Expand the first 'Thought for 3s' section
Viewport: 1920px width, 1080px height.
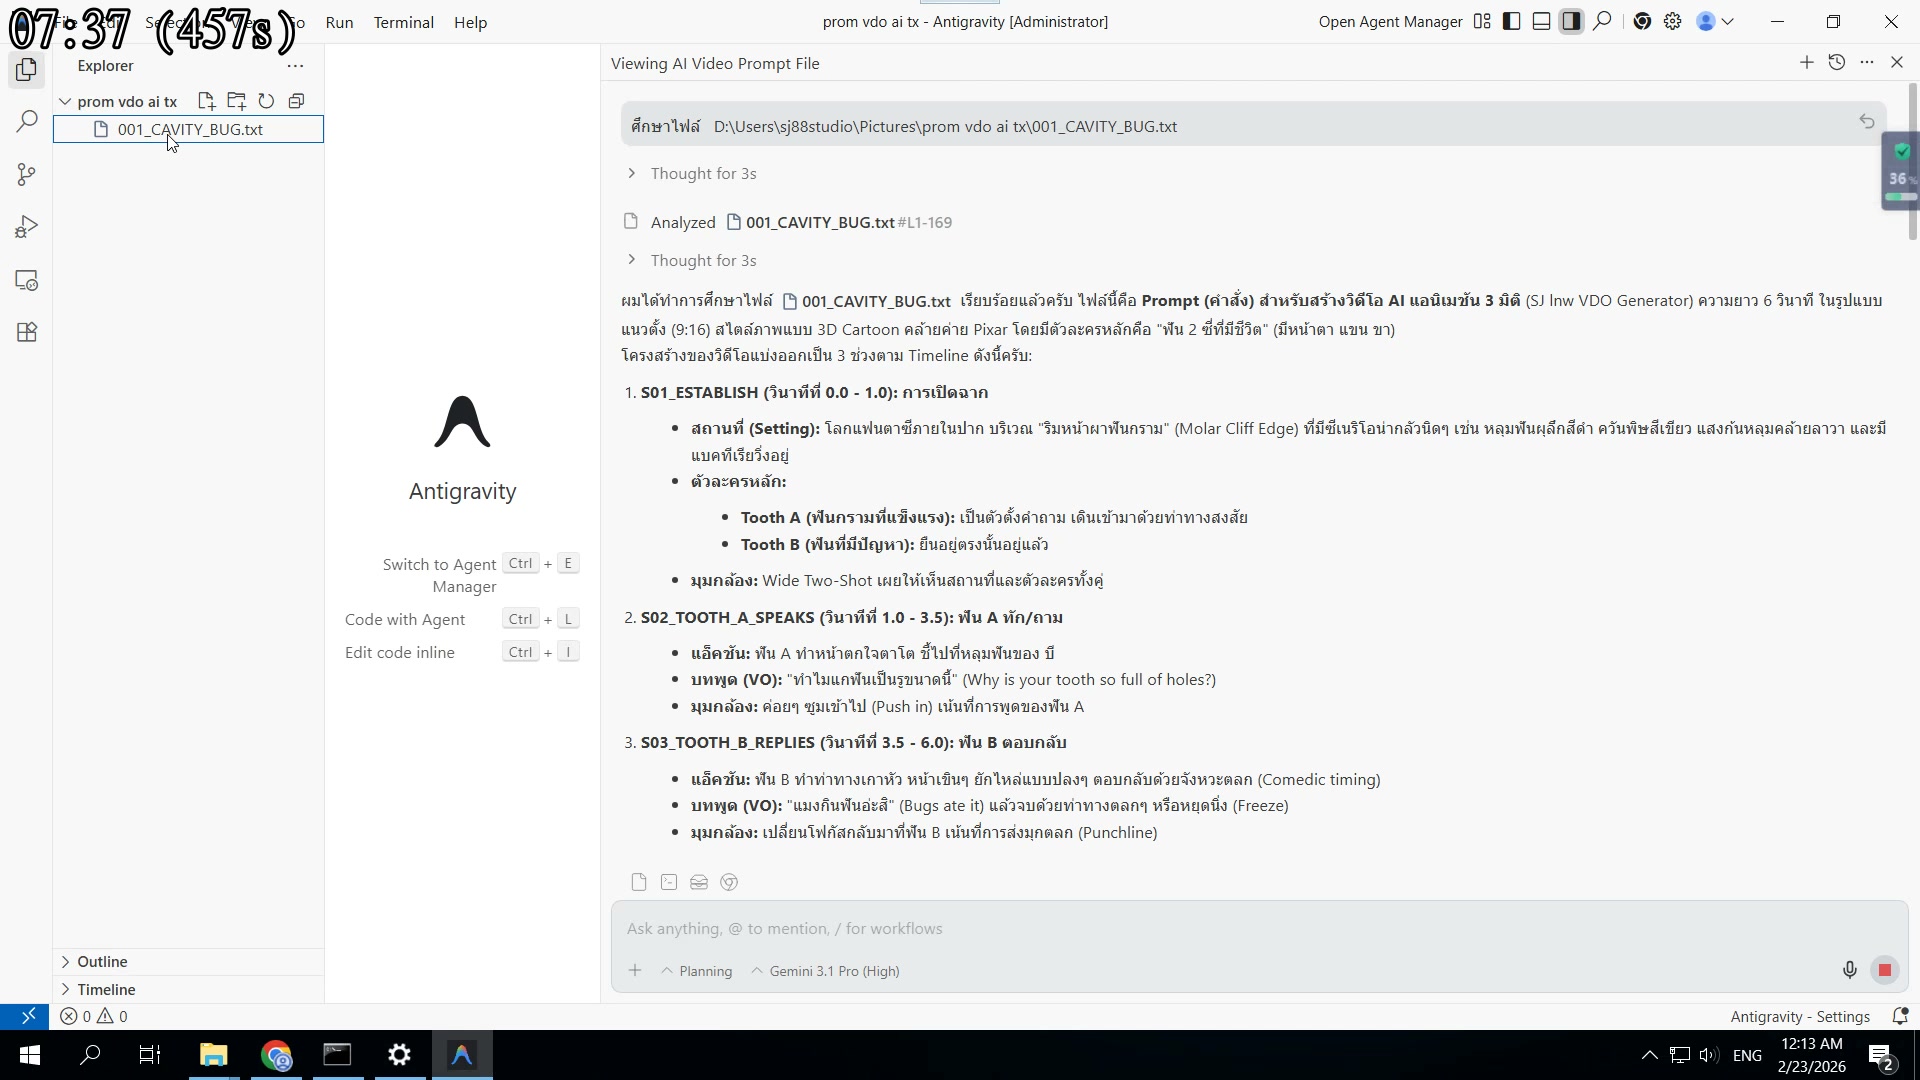point(703,173)
